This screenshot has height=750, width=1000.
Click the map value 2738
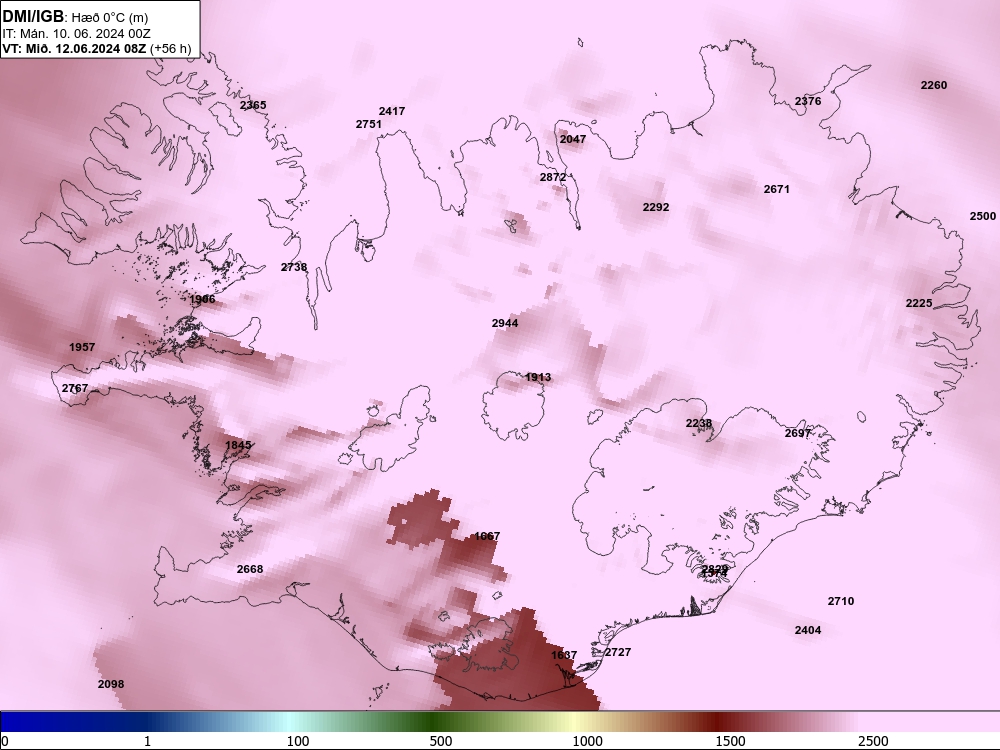(294, 267)
